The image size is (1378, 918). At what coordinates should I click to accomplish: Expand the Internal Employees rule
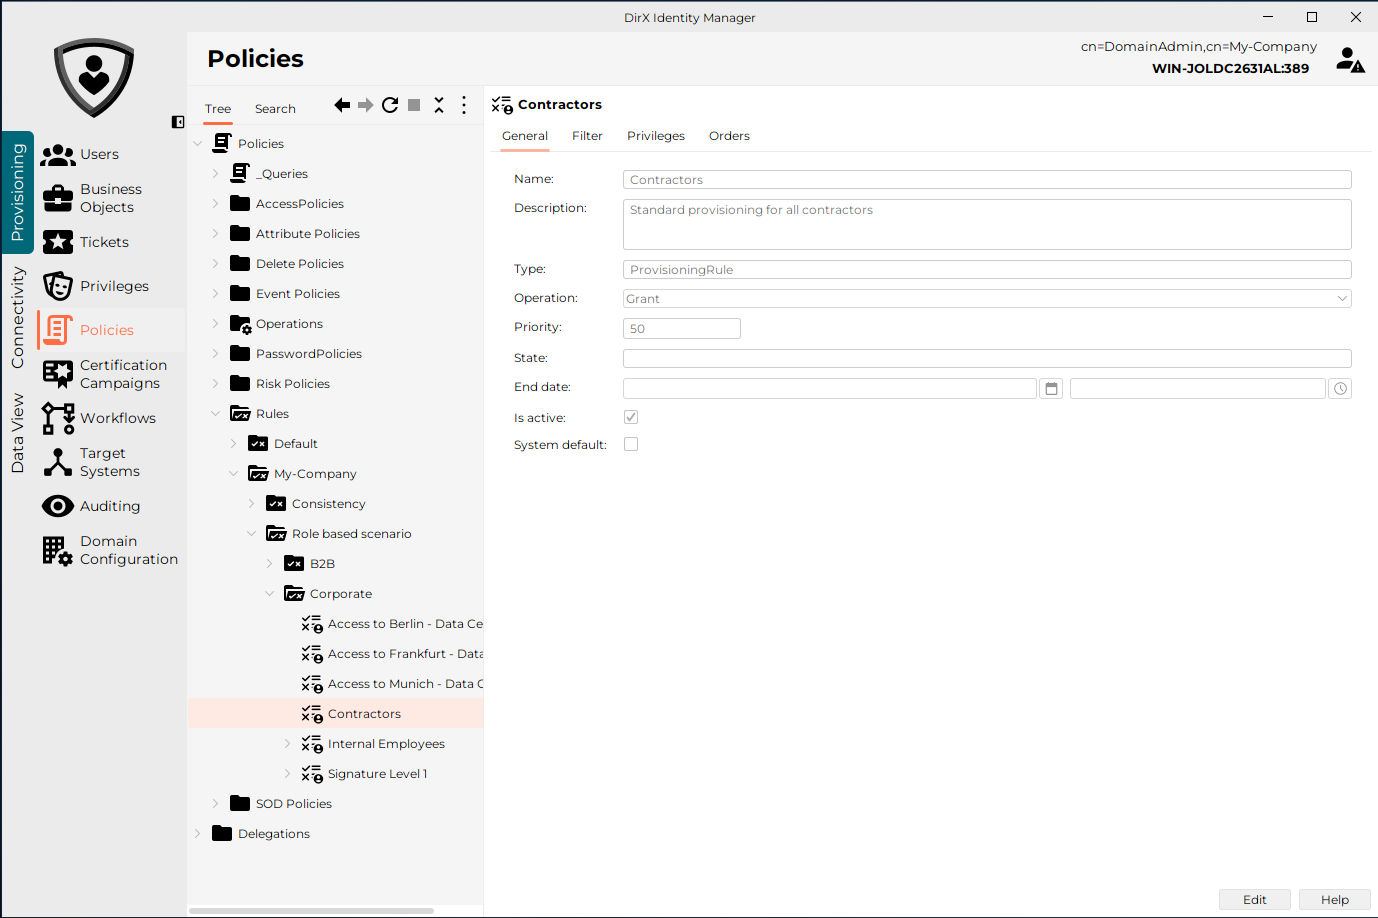tap(287, 744)
